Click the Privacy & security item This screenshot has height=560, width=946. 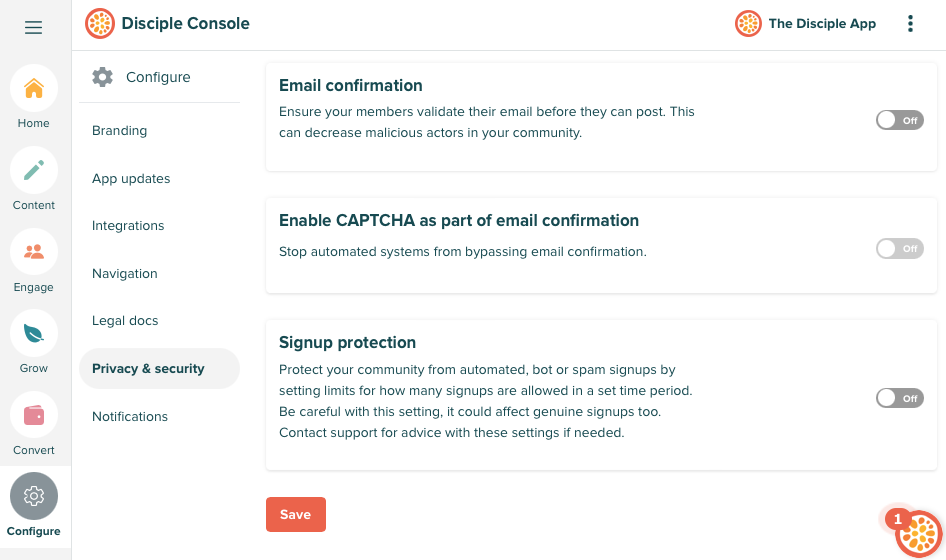click(148, 369)
